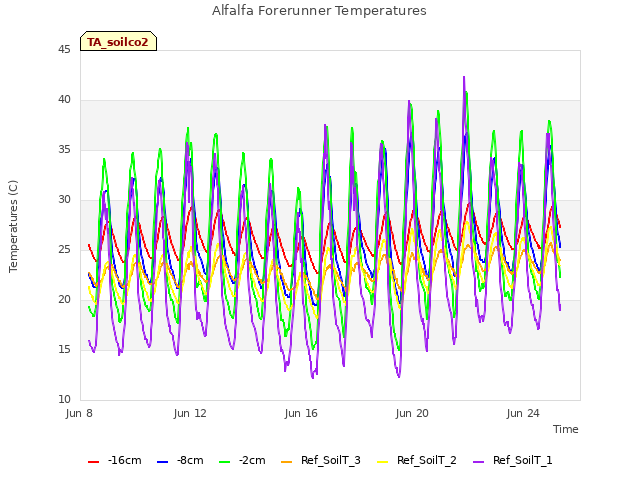Click the chart title Alfalfa Forerunner Temperatures

319,11
